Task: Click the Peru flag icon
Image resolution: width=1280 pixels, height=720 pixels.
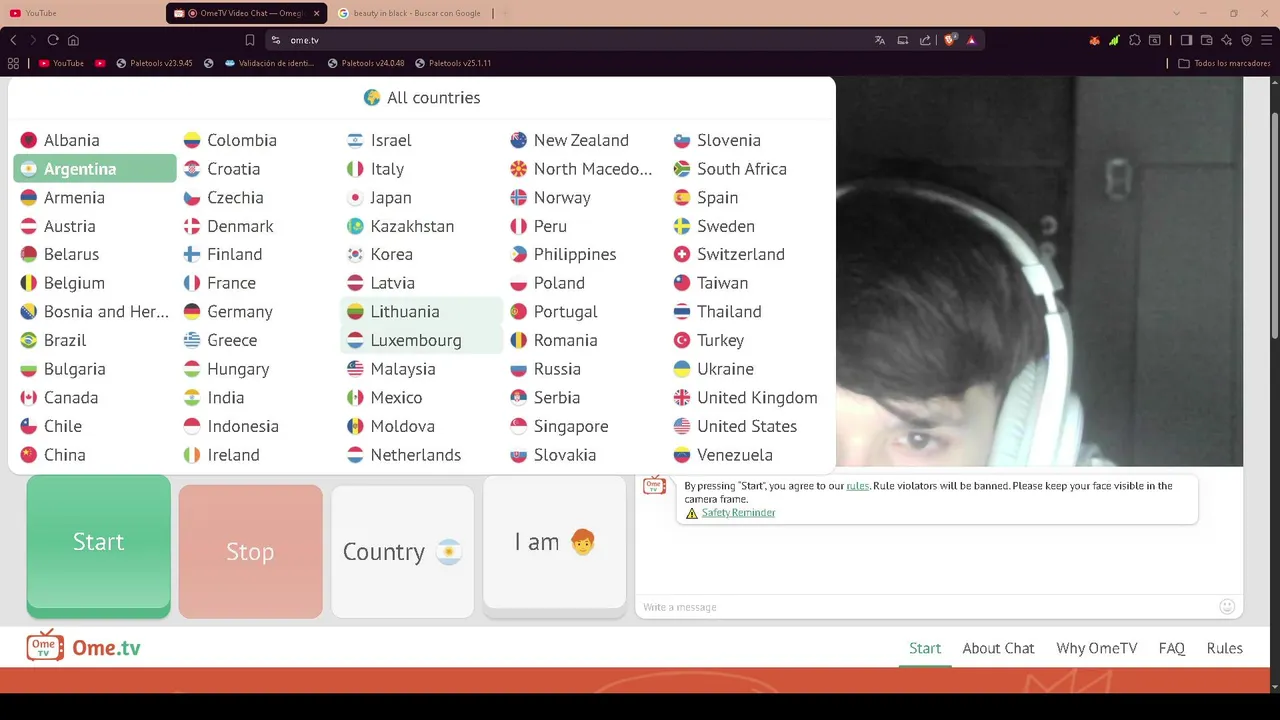Action: pos(518,226)
